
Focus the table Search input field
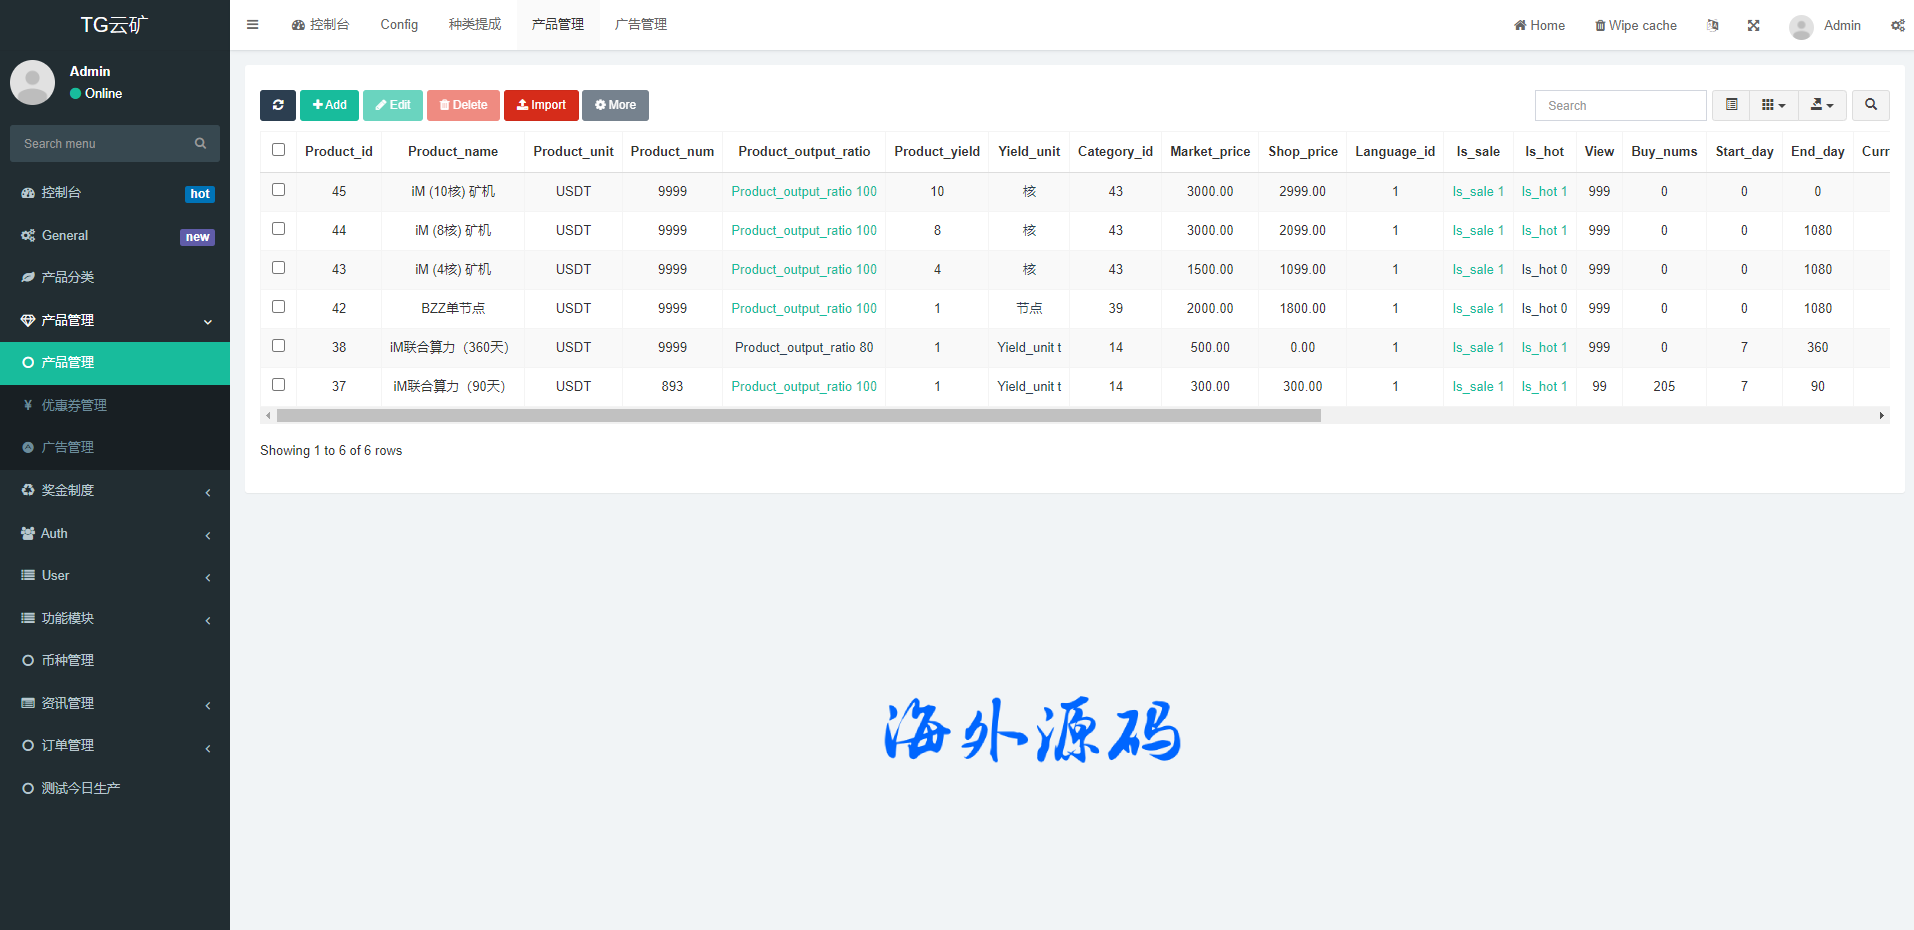click(x=1619, y=105)
